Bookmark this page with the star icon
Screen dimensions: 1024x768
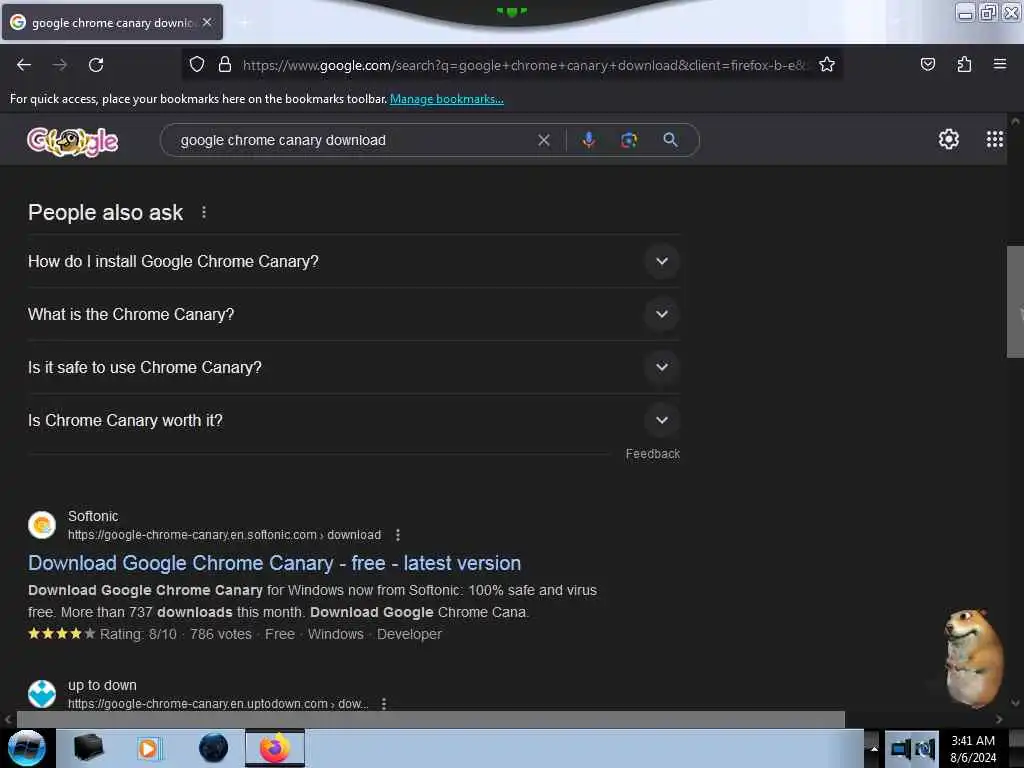point(827,65)
